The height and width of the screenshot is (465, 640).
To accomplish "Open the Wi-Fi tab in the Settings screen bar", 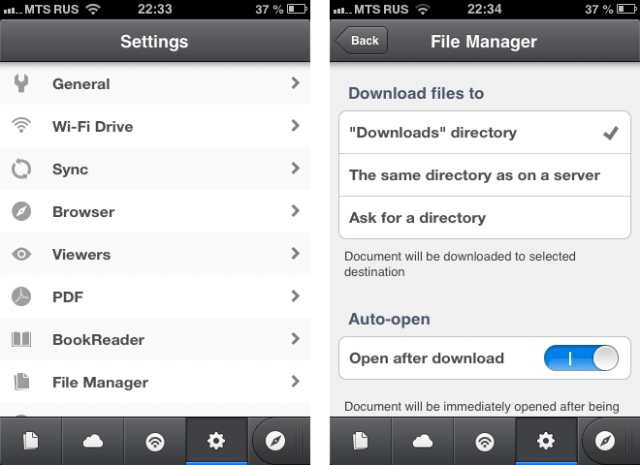I will 155,441.
